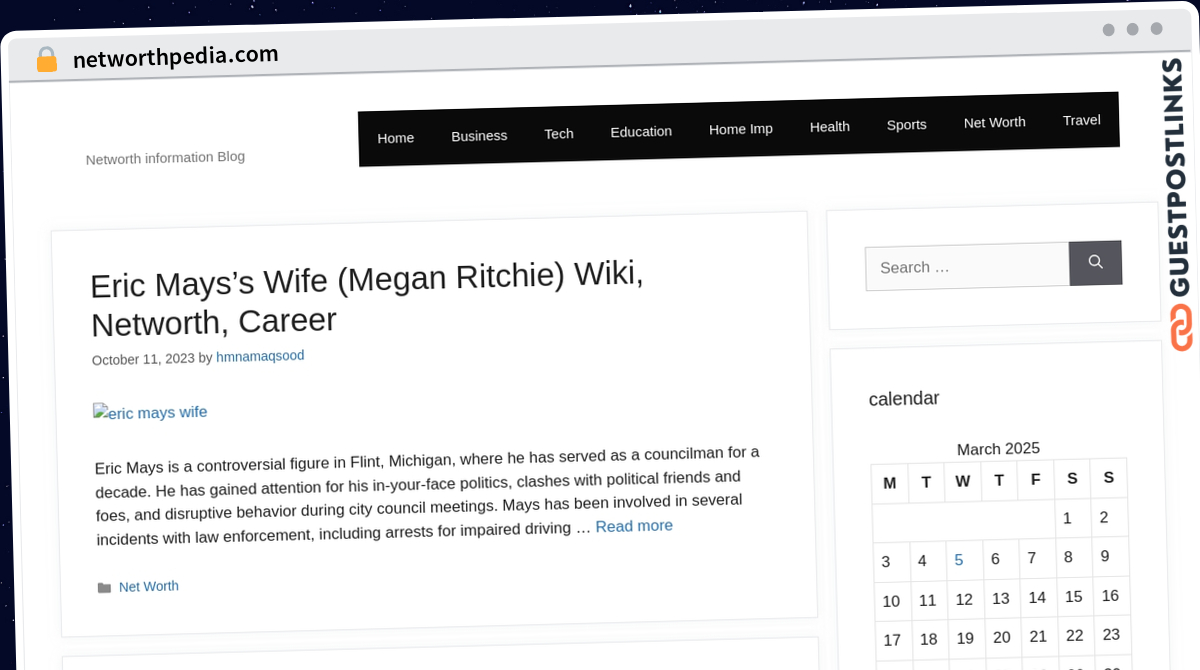Click the search magnifier button

(x=1095, y=262)
